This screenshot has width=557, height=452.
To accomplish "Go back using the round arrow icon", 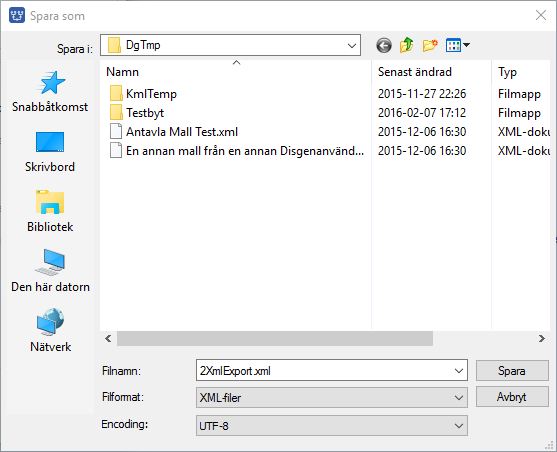I will 384,45.
